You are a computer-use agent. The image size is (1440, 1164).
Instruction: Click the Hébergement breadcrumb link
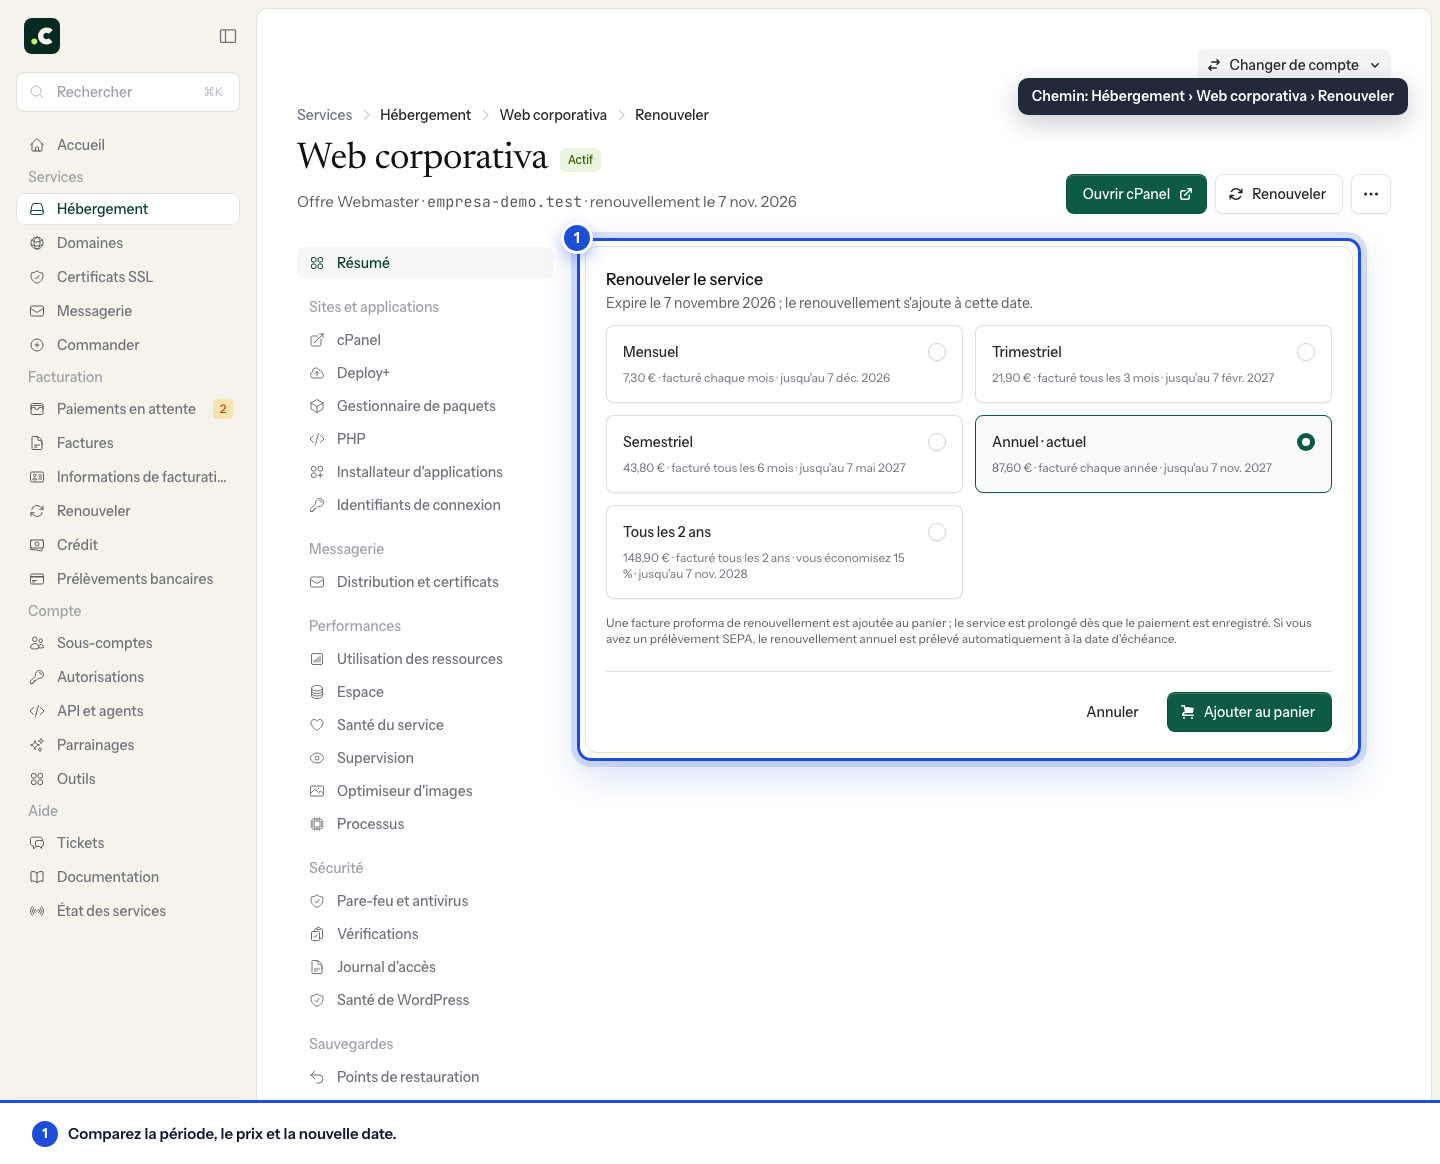(x=425, y=115)
